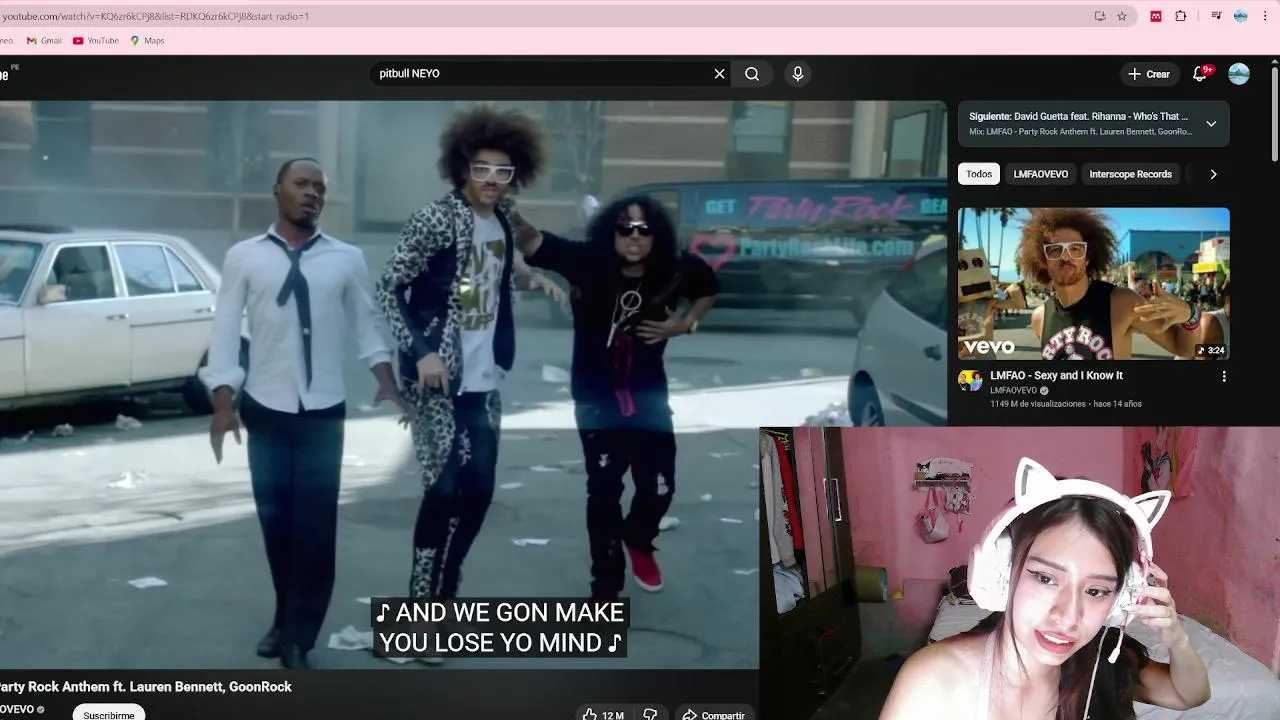Clear the search box with the X icon

(x=719, y=73)
